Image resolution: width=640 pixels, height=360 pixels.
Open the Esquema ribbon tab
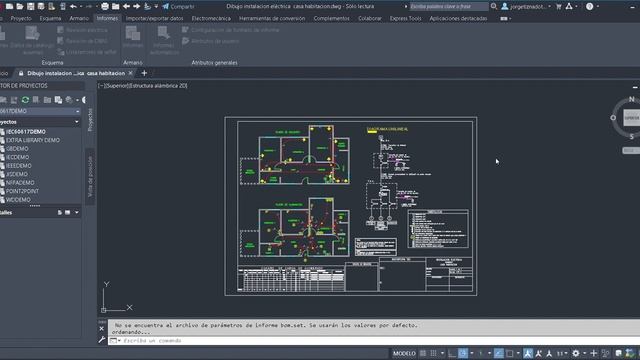(x=50, y=18)
